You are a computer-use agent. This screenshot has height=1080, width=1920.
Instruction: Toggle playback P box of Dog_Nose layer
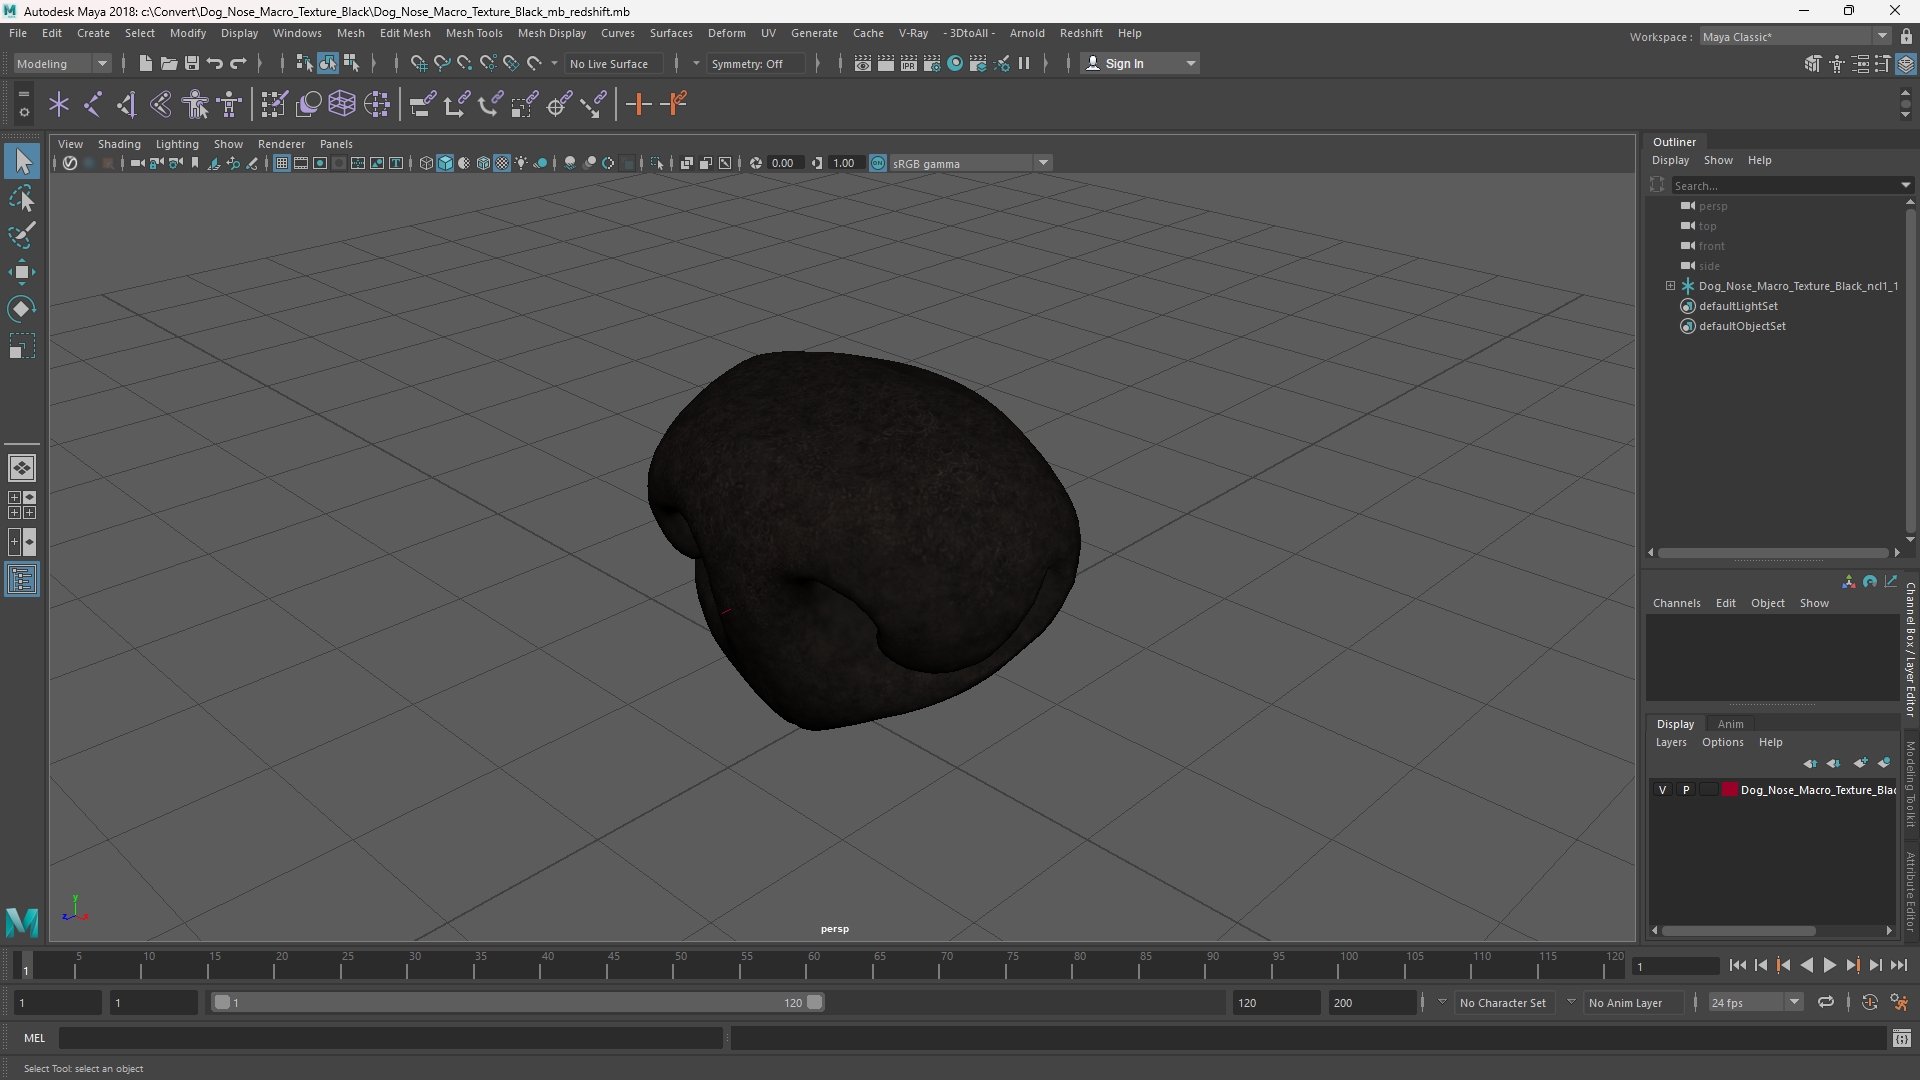coord(1686,790)
